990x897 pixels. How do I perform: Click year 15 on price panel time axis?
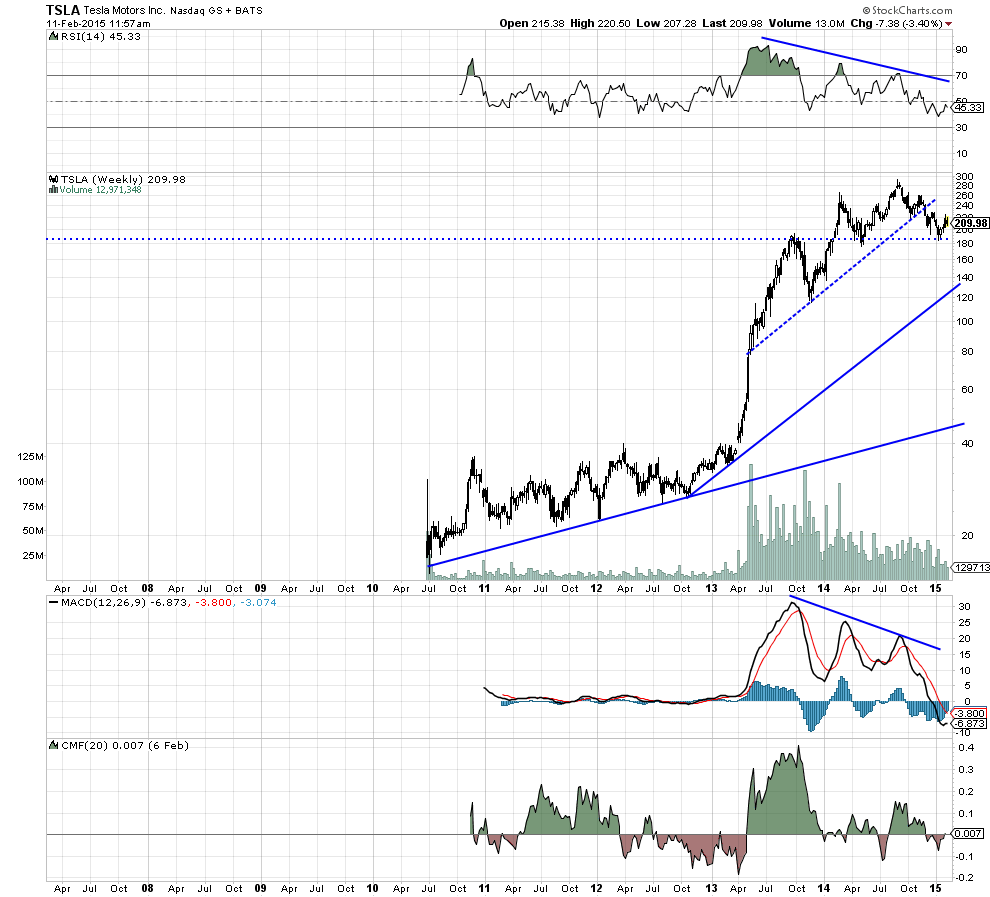click(936, 588)
